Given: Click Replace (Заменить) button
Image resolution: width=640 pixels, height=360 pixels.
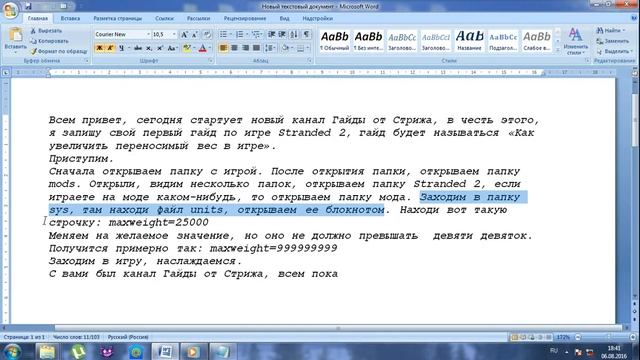Looking at the screenshot, I should (x=613, y=41).
